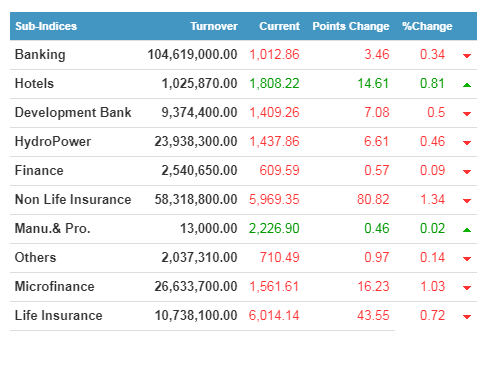
Task: Click HydroPower current value 1,437.86
Action: click(275, 142)
